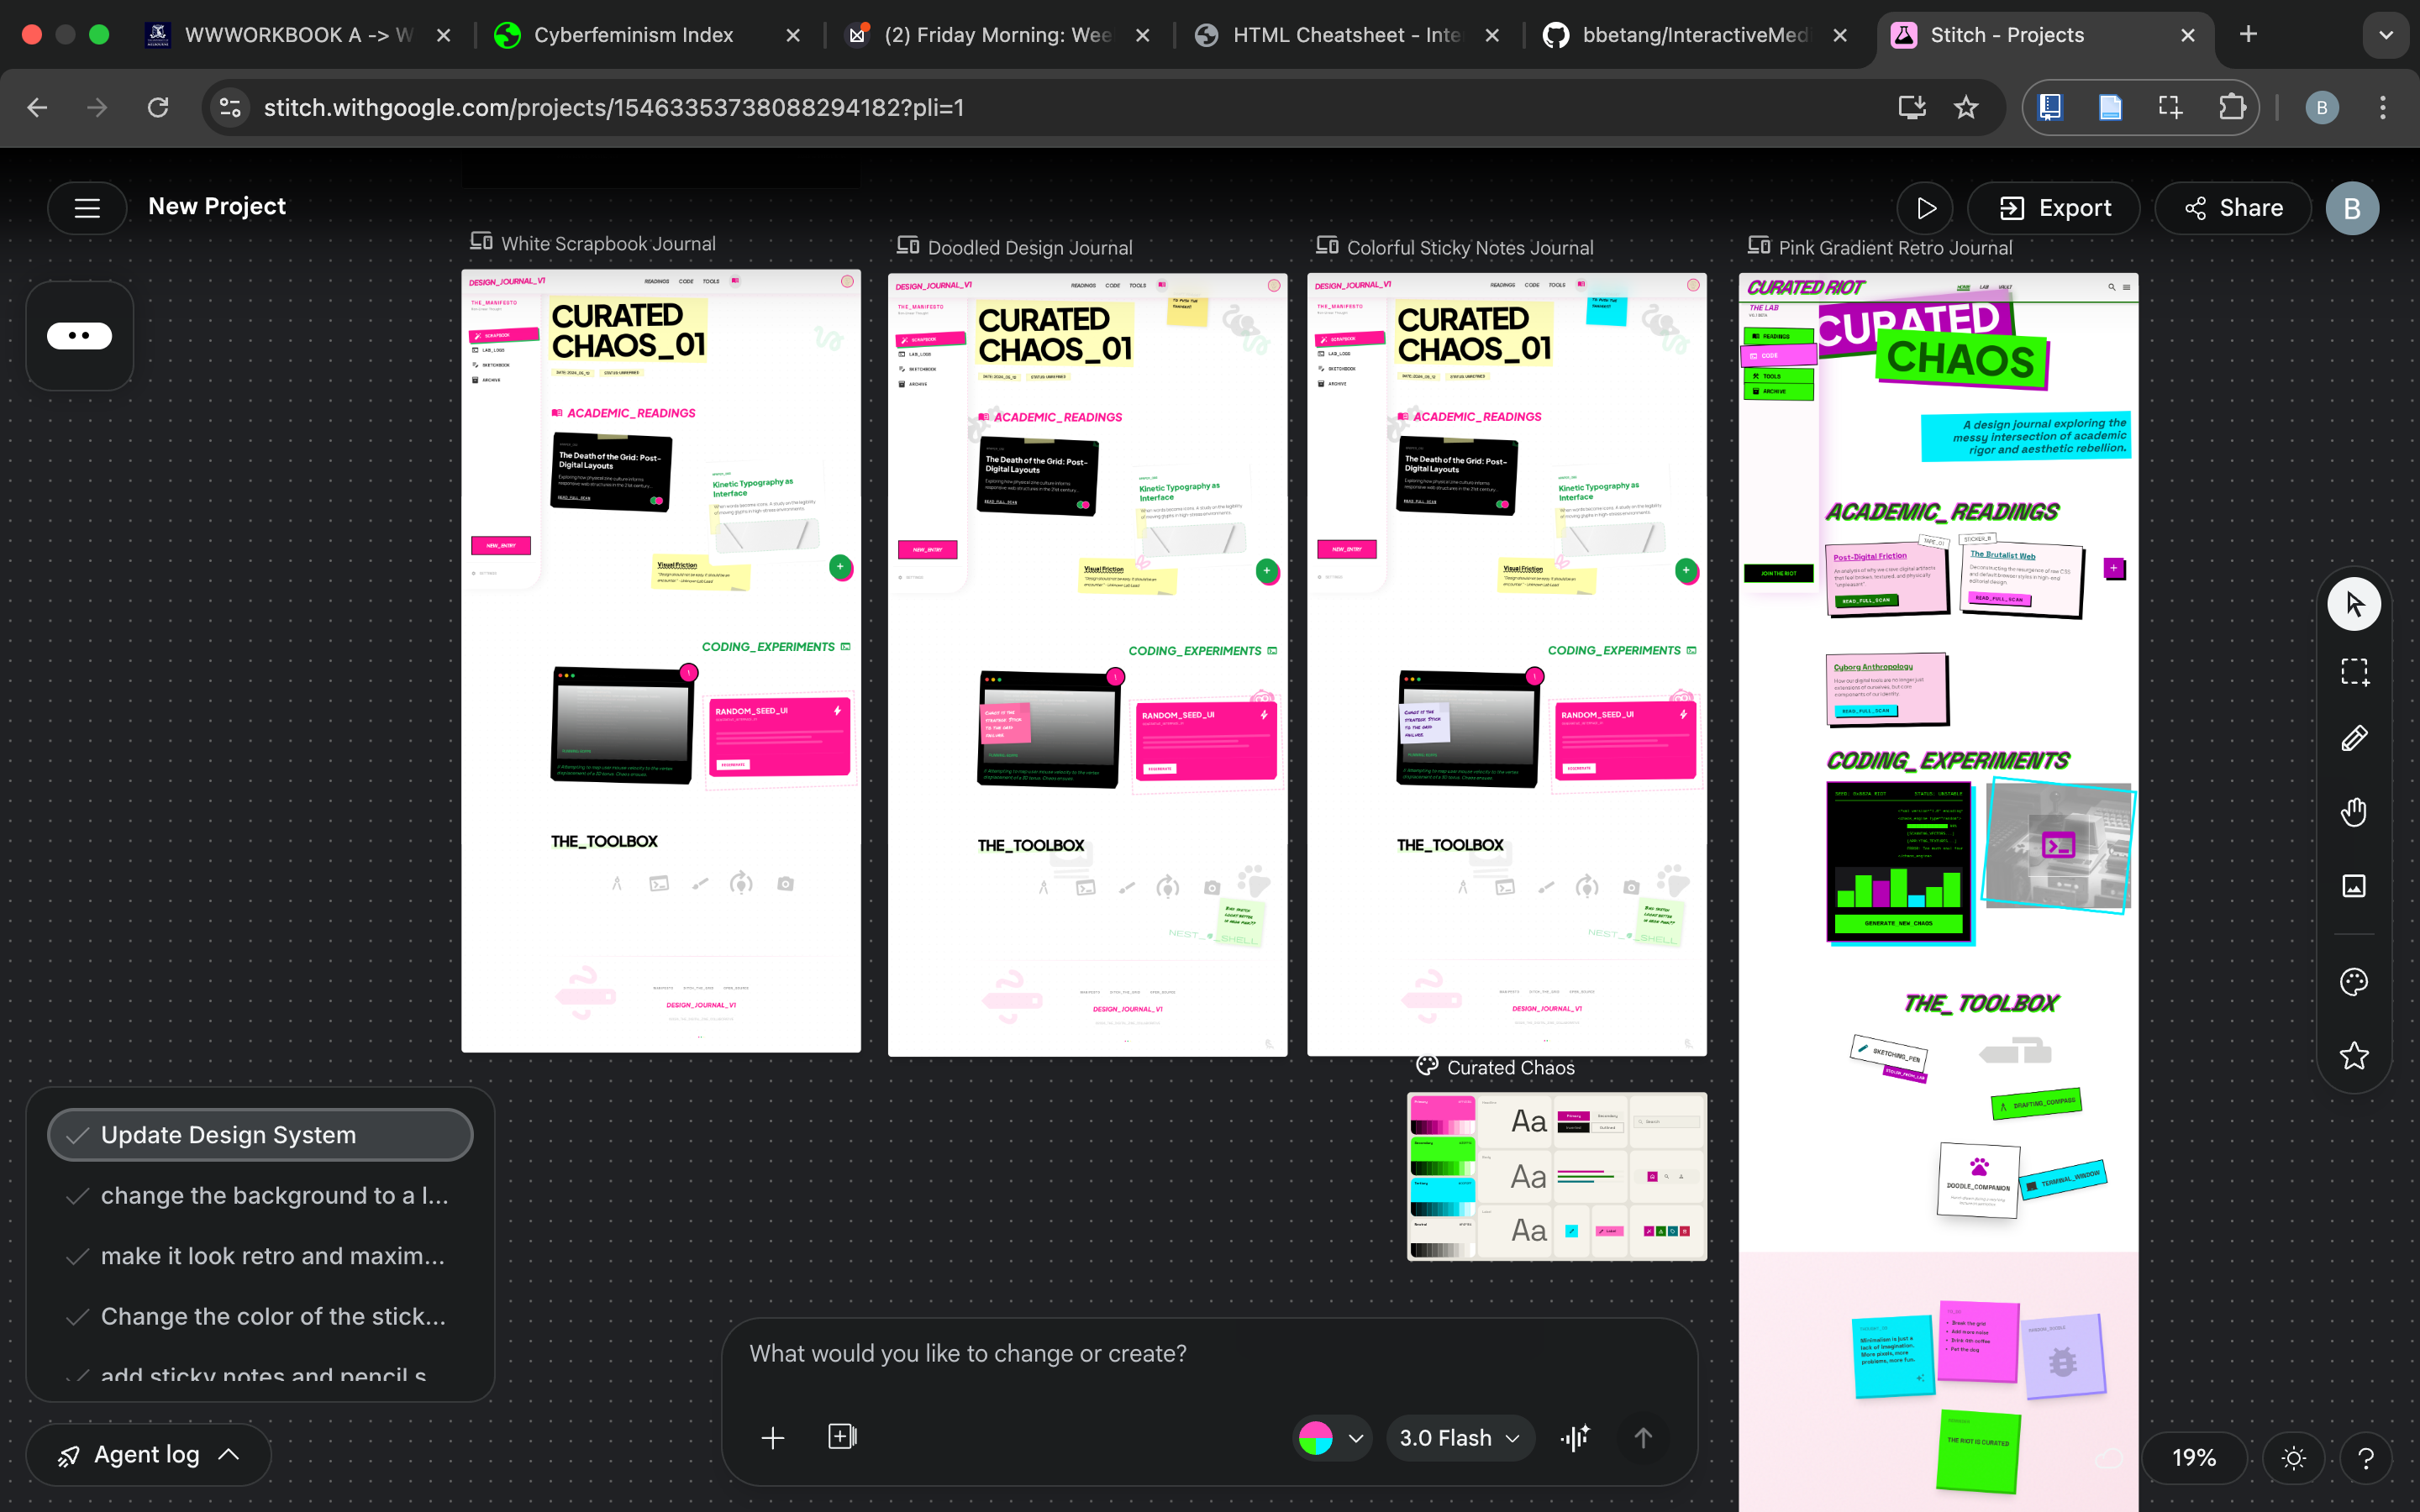The height and width of the screenshot is (1512, 2420).
Task: Toggle the light/dark theme icon
Action: 2293,1458
